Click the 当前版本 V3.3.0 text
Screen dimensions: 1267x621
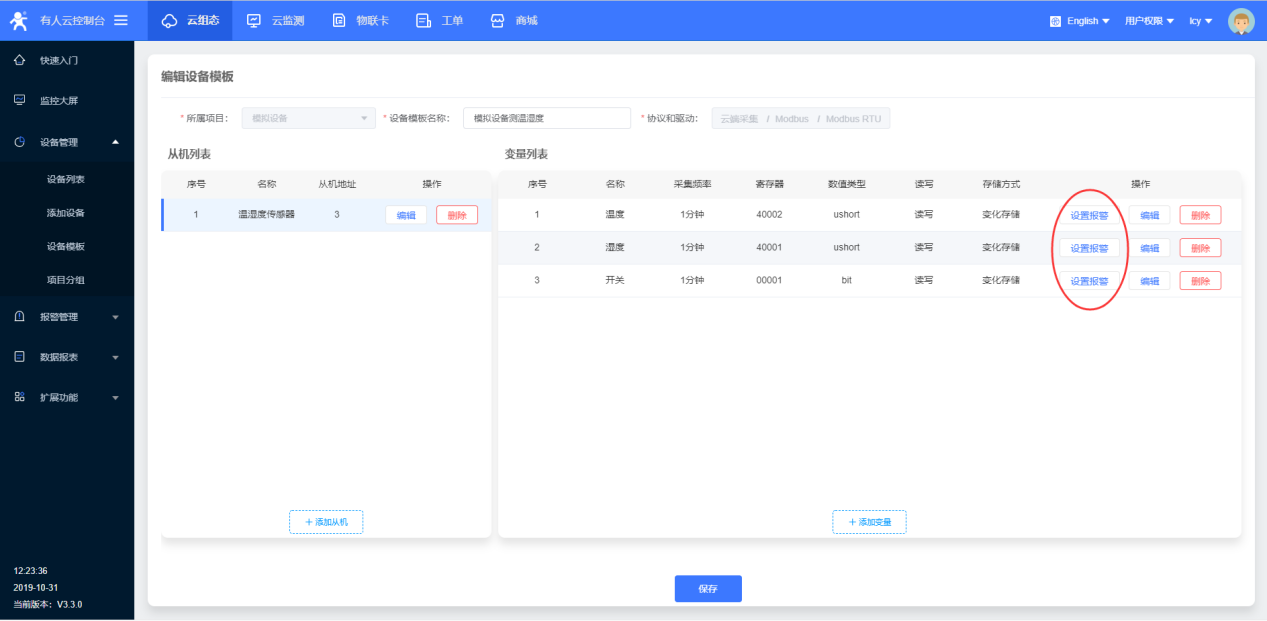click(48, 604)
